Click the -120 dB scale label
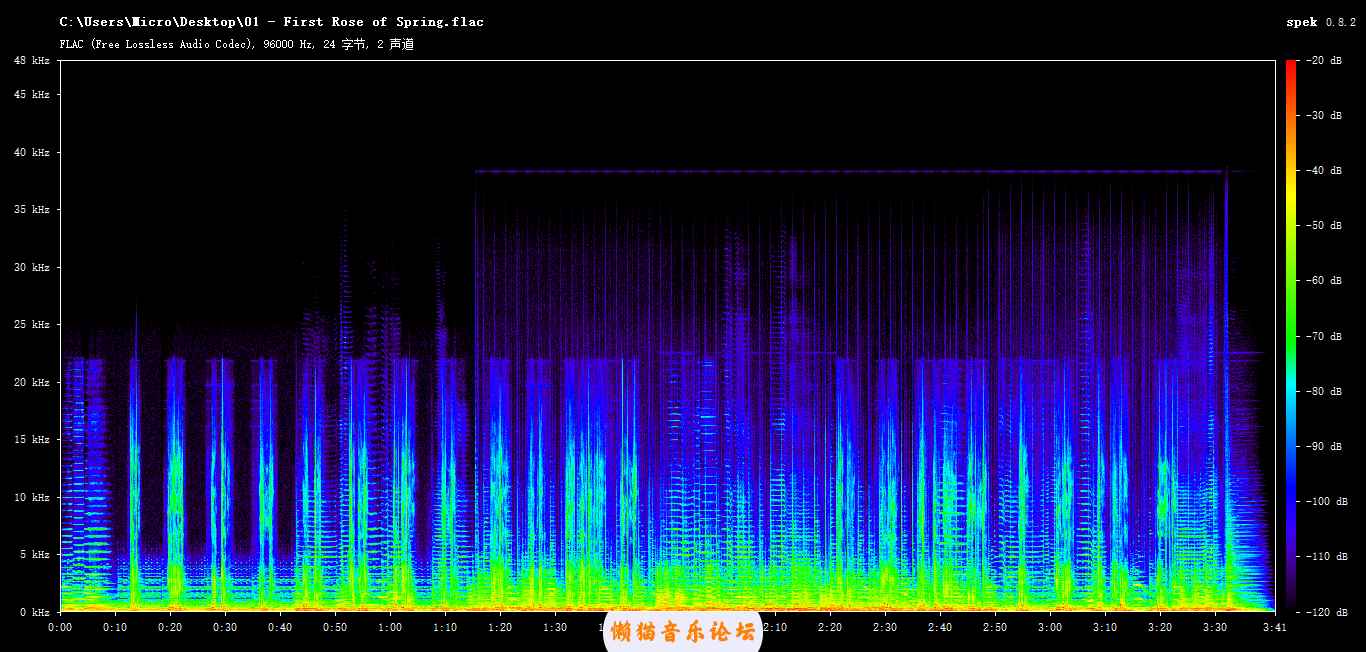 click(x=1322, y=611)
